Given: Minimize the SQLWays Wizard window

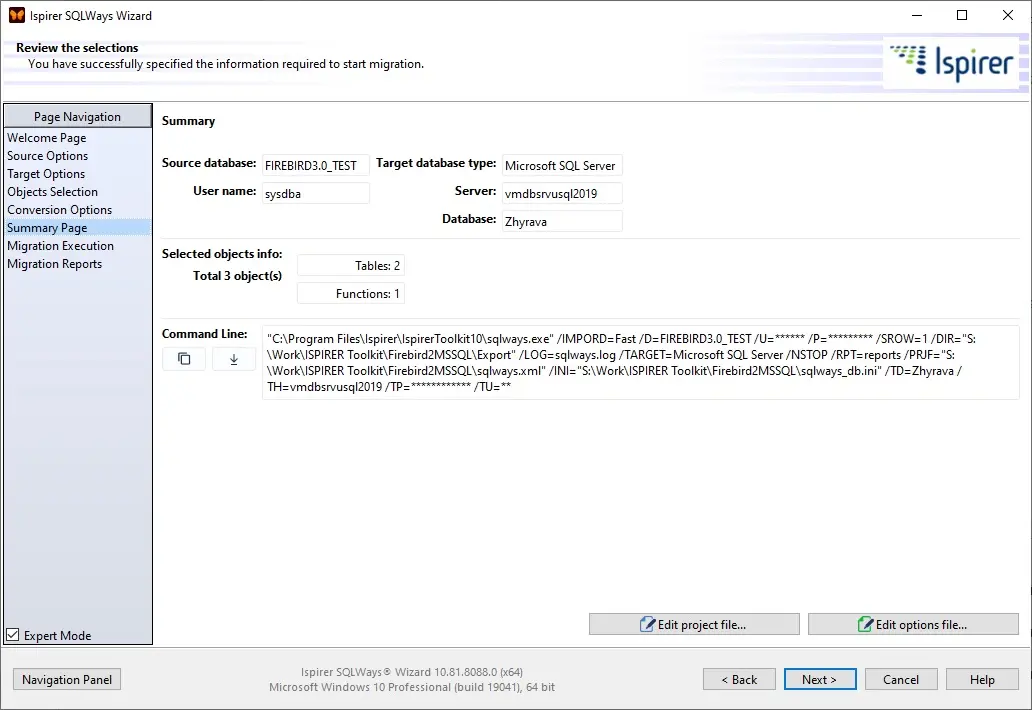Looking at the screenshot, I should pos(917,15).
